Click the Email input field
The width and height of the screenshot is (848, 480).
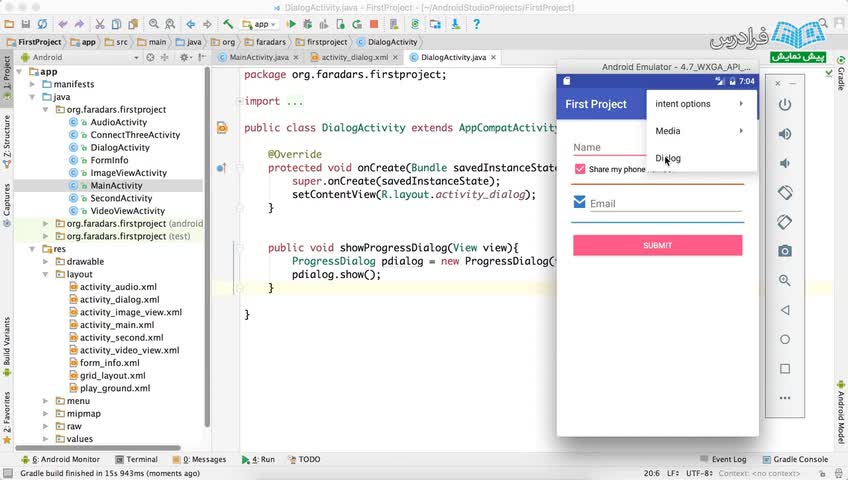tap(666, 204)
